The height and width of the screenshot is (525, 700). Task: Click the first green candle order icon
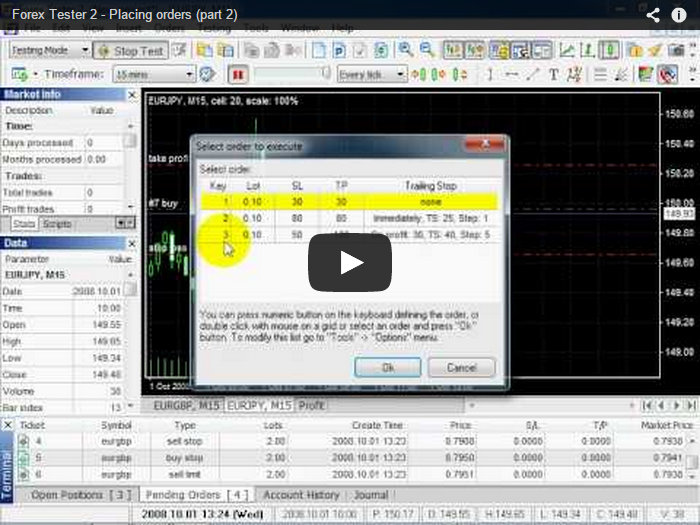point(418,74)
